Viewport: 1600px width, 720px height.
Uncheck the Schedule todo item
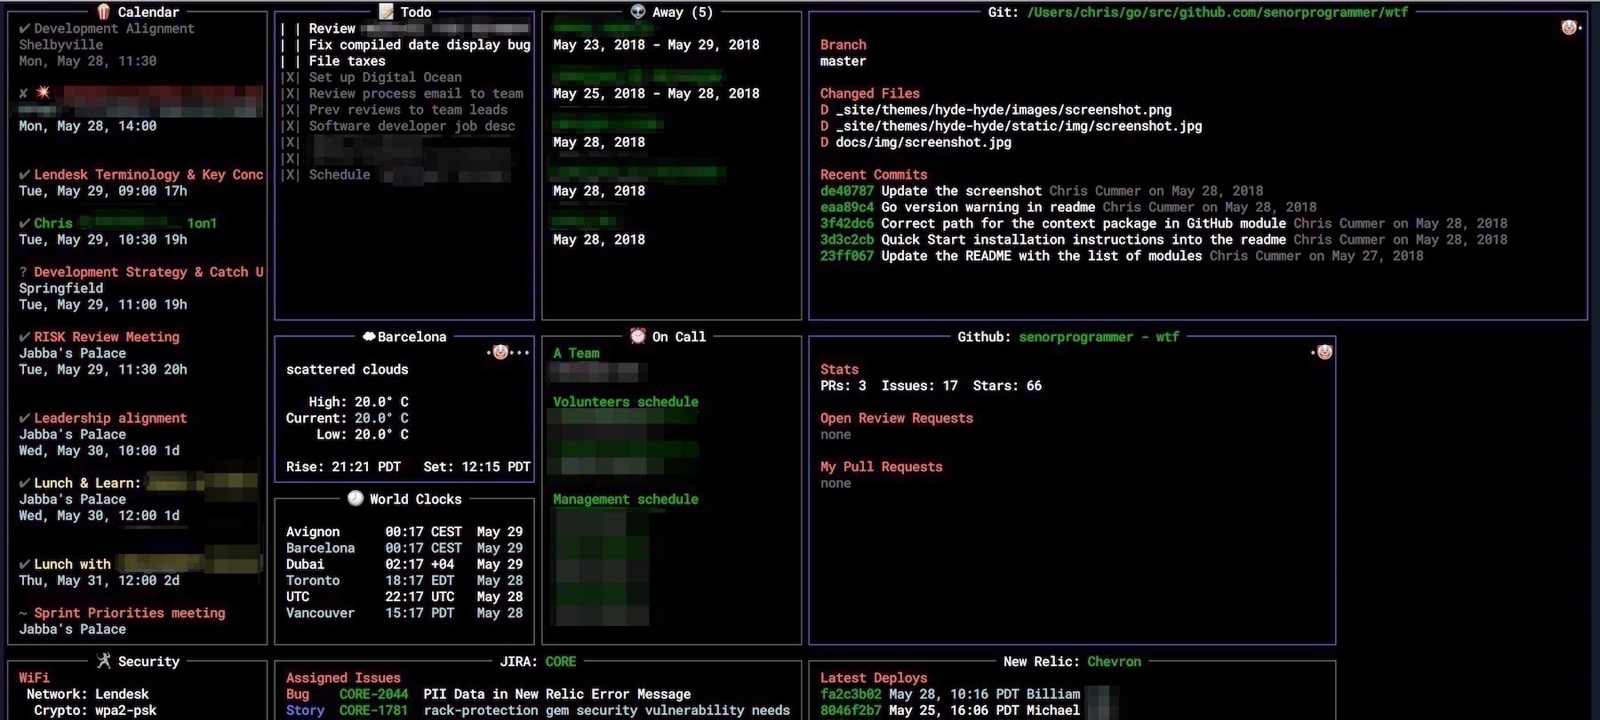point(290,175)
